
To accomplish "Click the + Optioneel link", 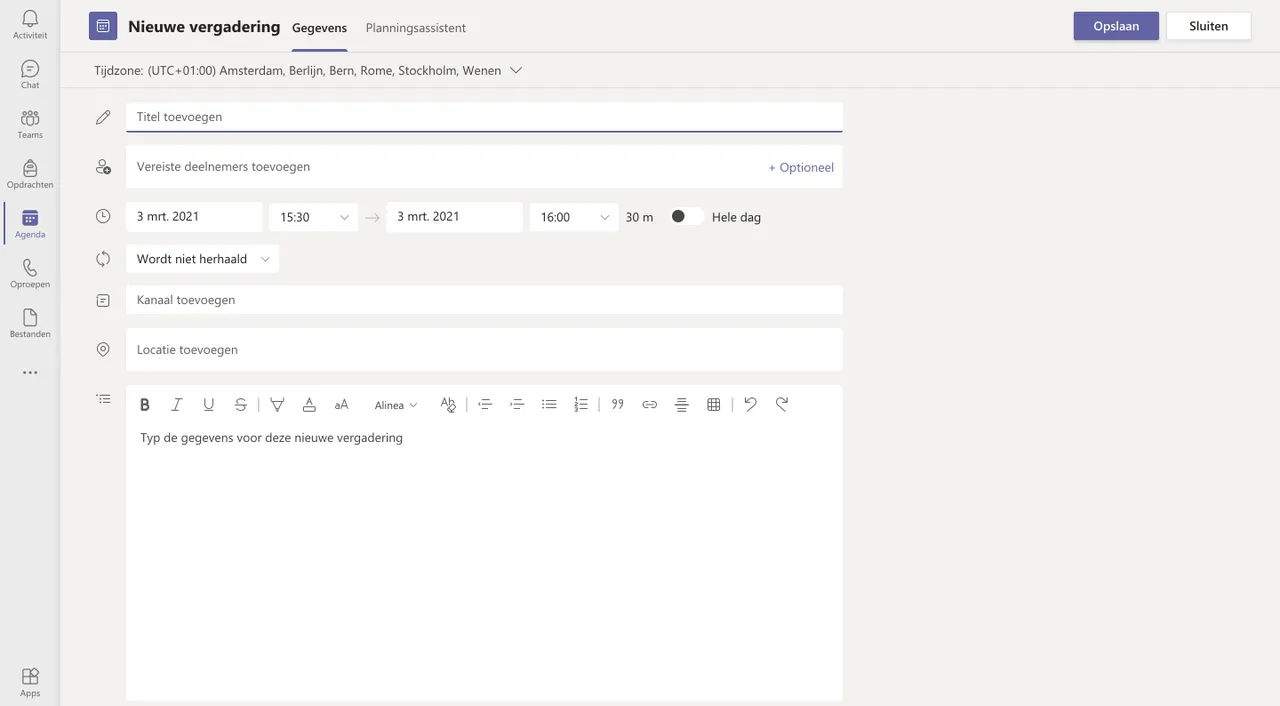I will pyautogui.click(x=801, y=168).
